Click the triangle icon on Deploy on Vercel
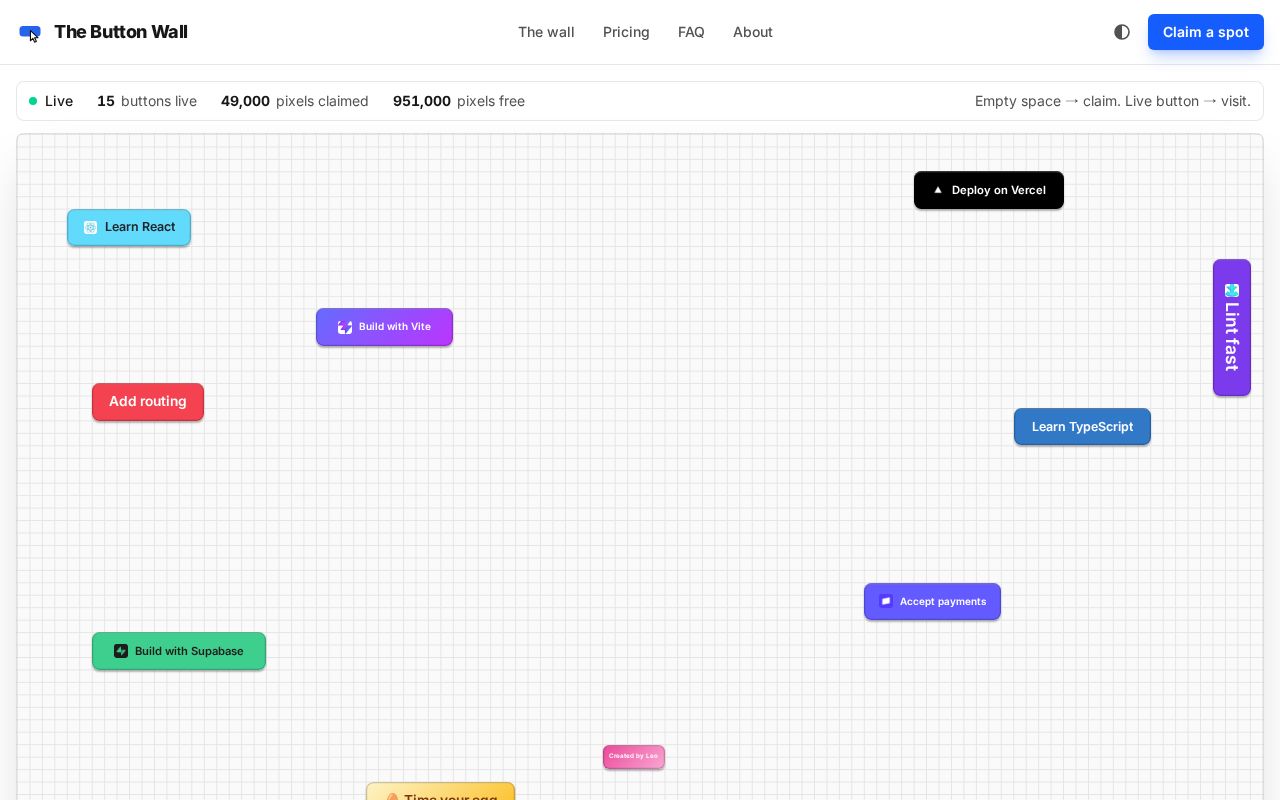 point(938,190)
